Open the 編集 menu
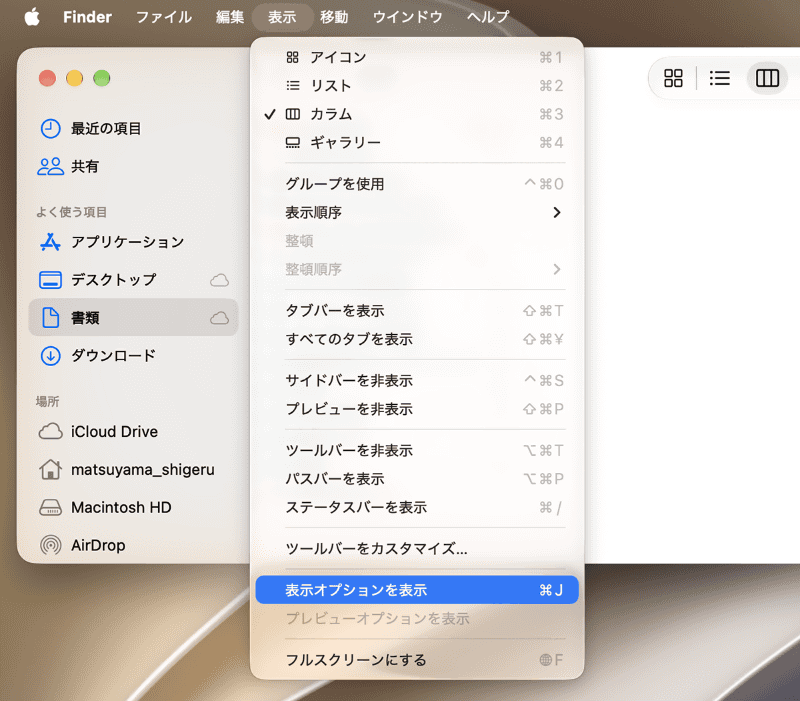This screenshot has height=701, width=800. [x=230, y=17]
